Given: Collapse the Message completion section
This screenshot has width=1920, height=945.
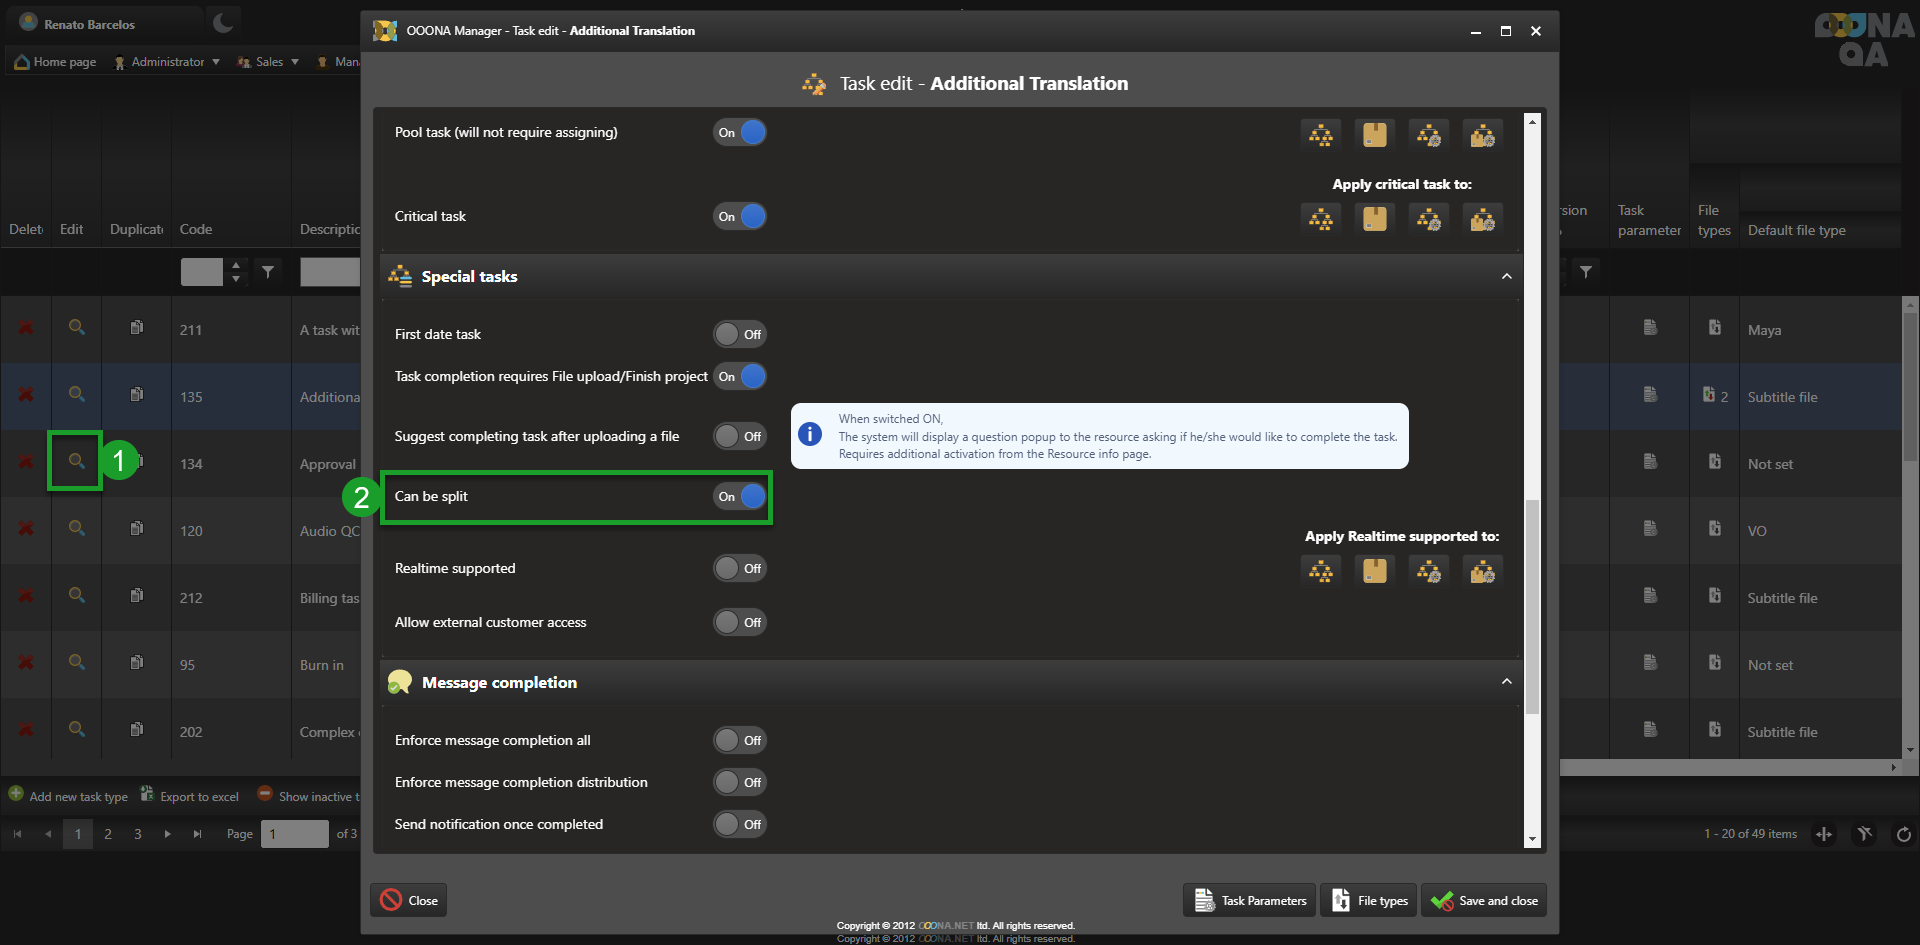Looking at the screenshot, I should pyautogui.click(x=1506, y=682).
